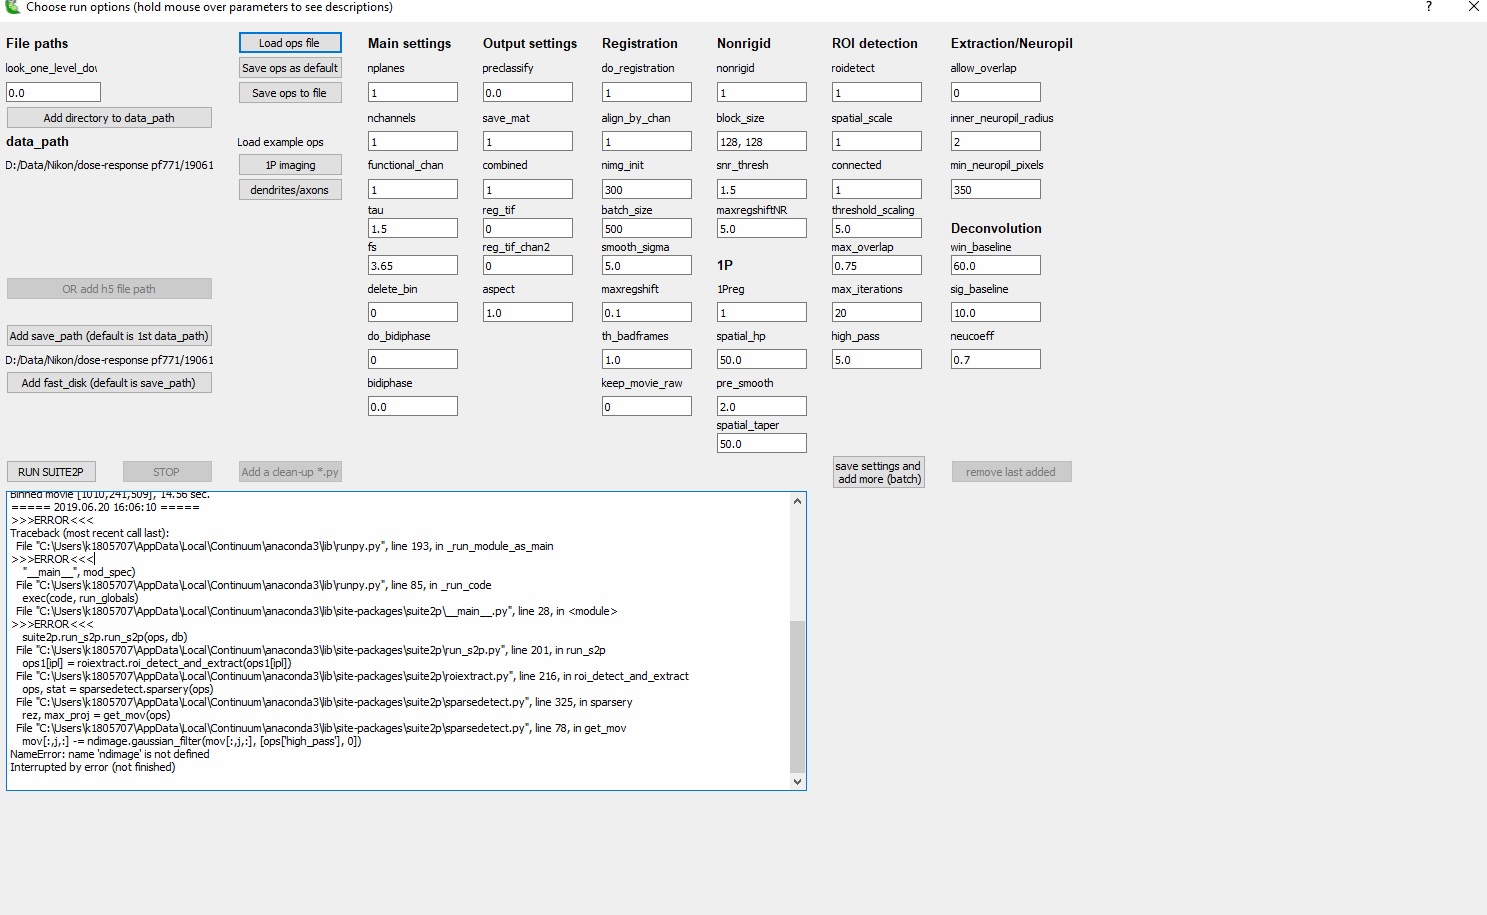Click Add save_path (default is 1st data_path)

point(108,335)
